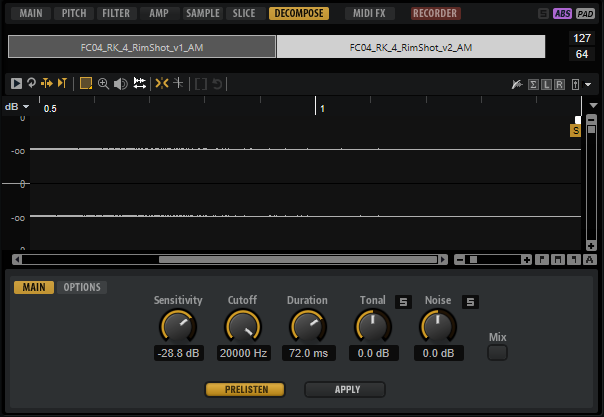Click the Cutoff value 20000 Hz
Image resolution: width=604 pixels, height=417 pixels.
243,353
